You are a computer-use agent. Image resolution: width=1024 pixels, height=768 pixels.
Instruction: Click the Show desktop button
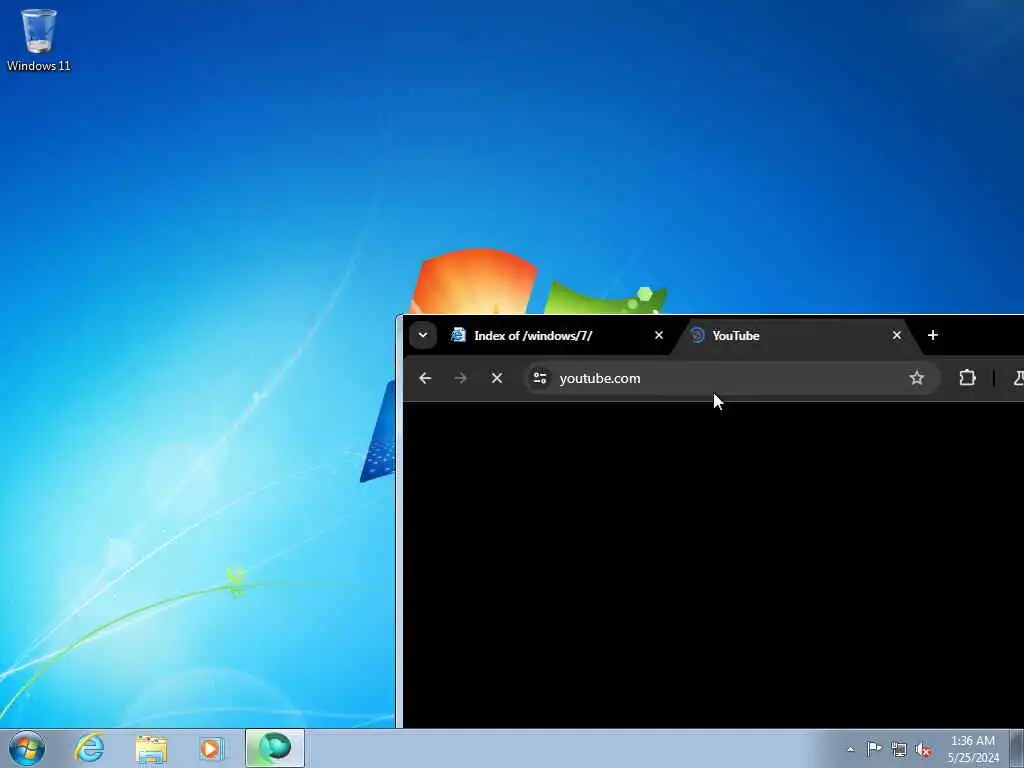coord(1017,748)
